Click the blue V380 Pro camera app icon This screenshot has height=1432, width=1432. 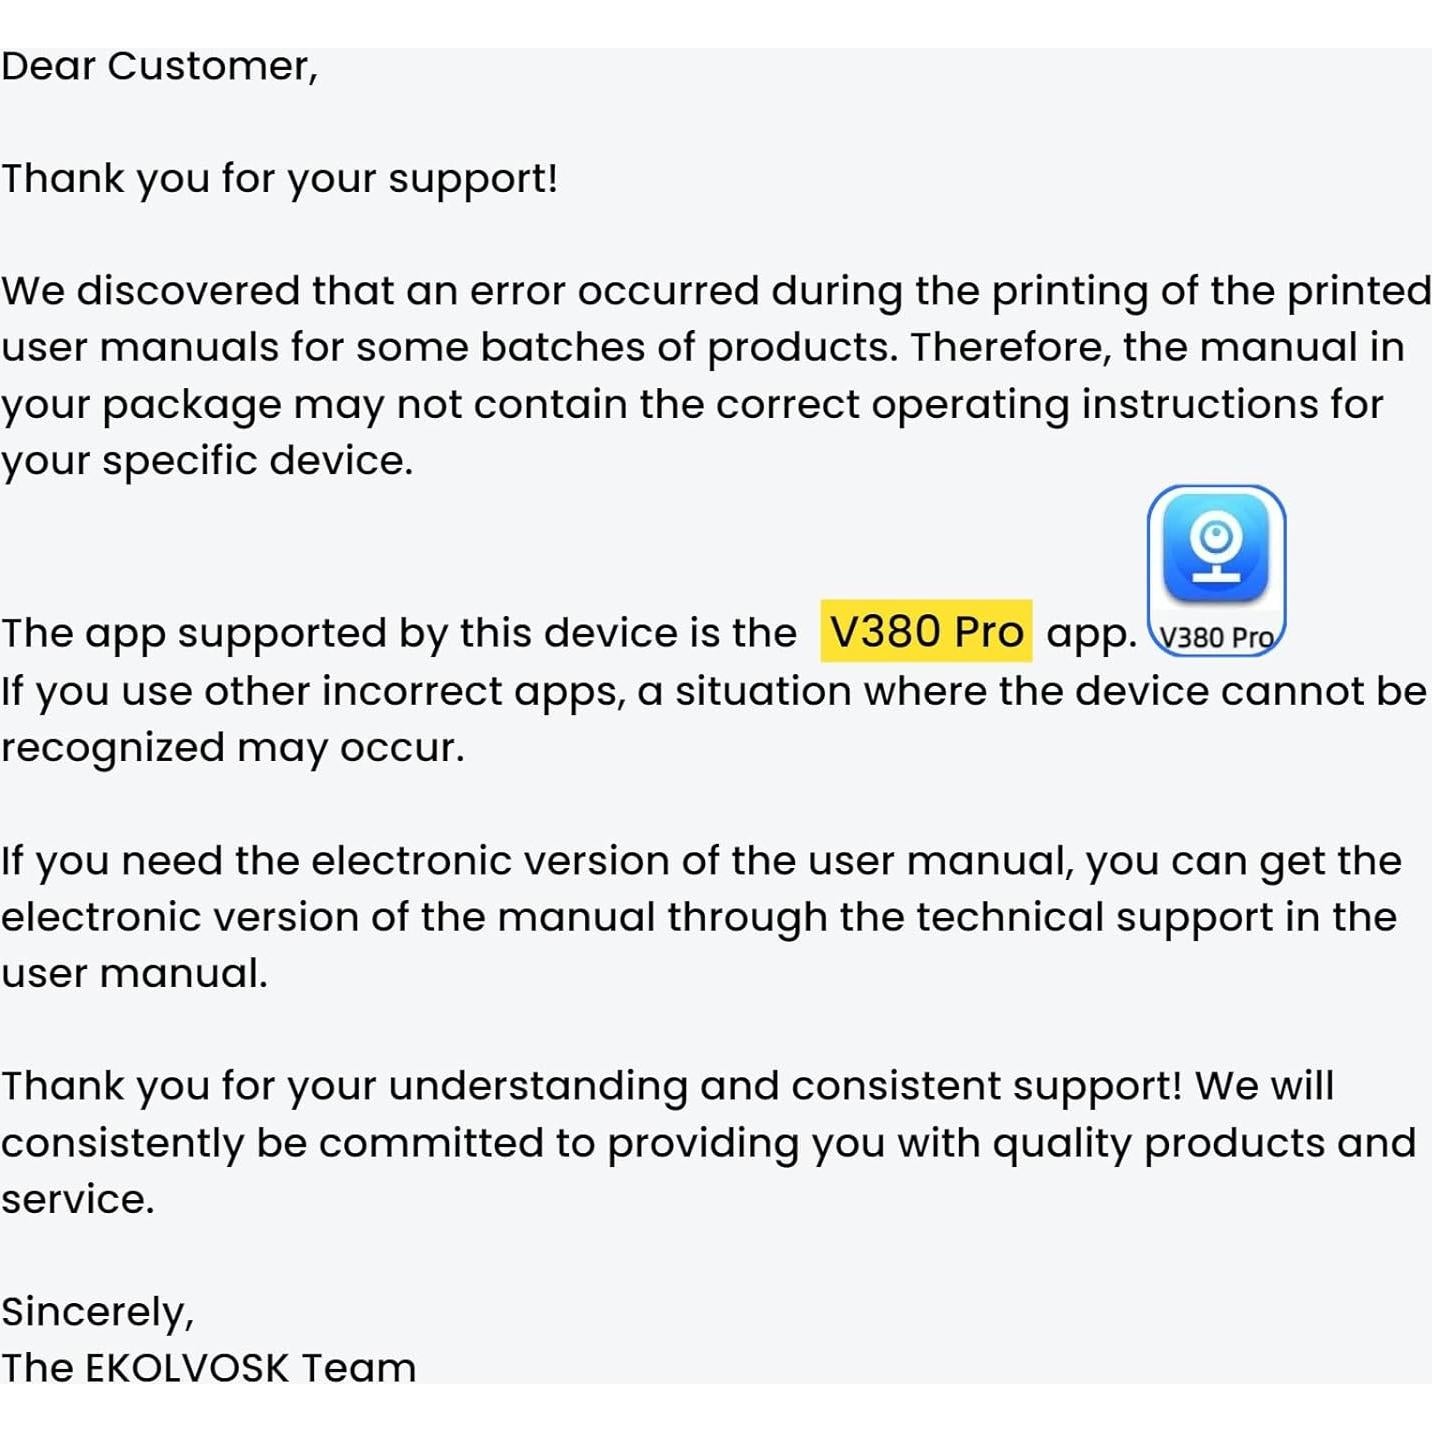1215,549
